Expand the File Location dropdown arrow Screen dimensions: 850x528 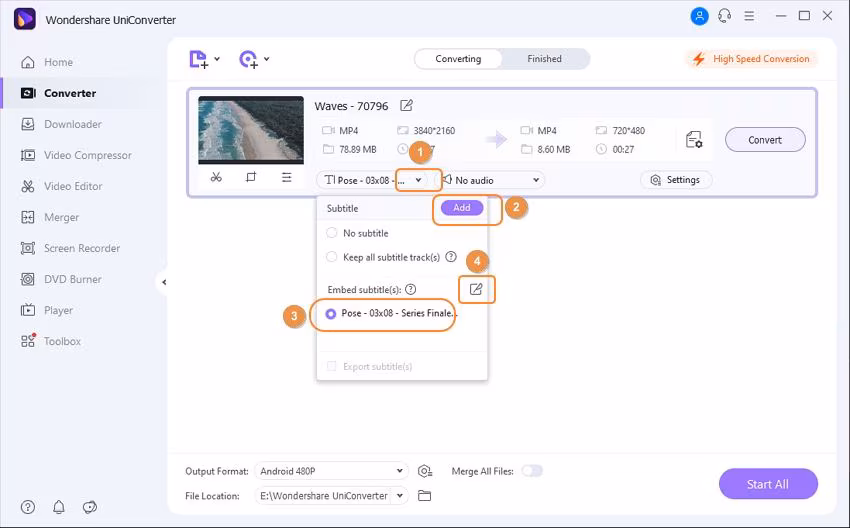pyautogui.click(x=400, y=495)
